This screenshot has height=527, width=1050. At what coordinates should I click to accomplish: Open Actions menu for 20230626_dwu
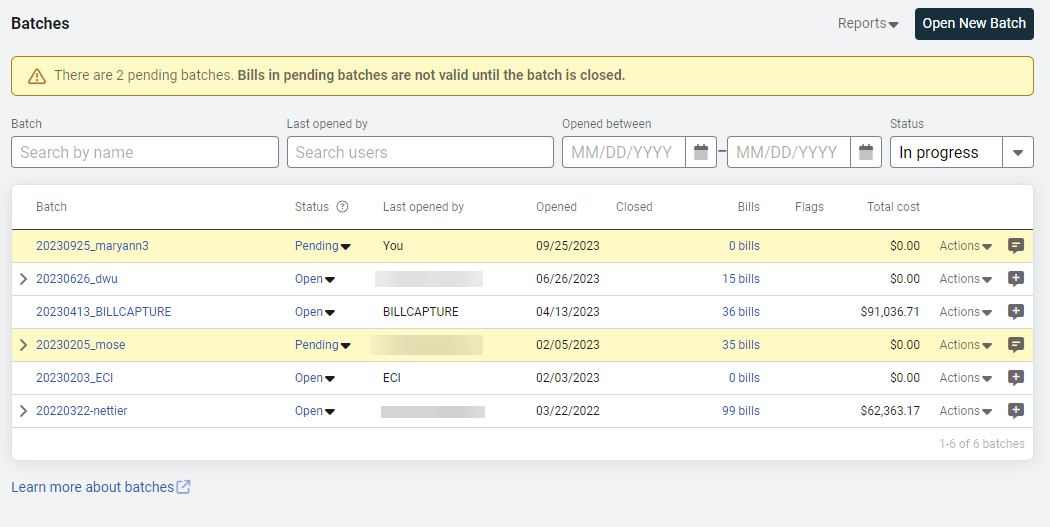966,279
